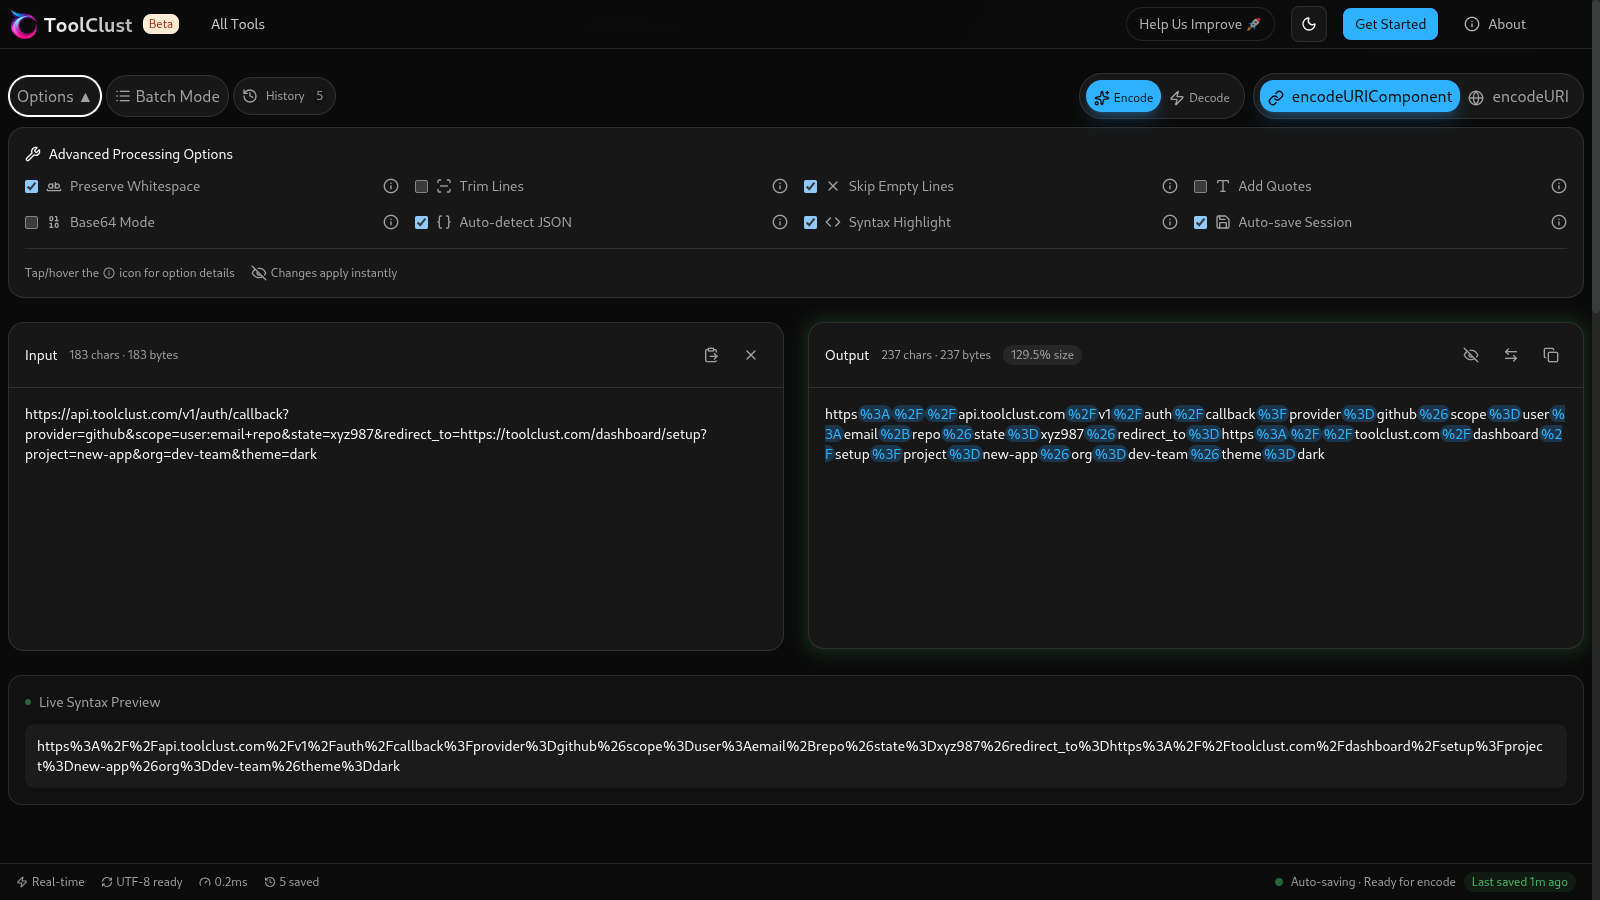Click info icon for Syntax Highlight
This screenshot has width=1600, height=900.
[1170, 222]
